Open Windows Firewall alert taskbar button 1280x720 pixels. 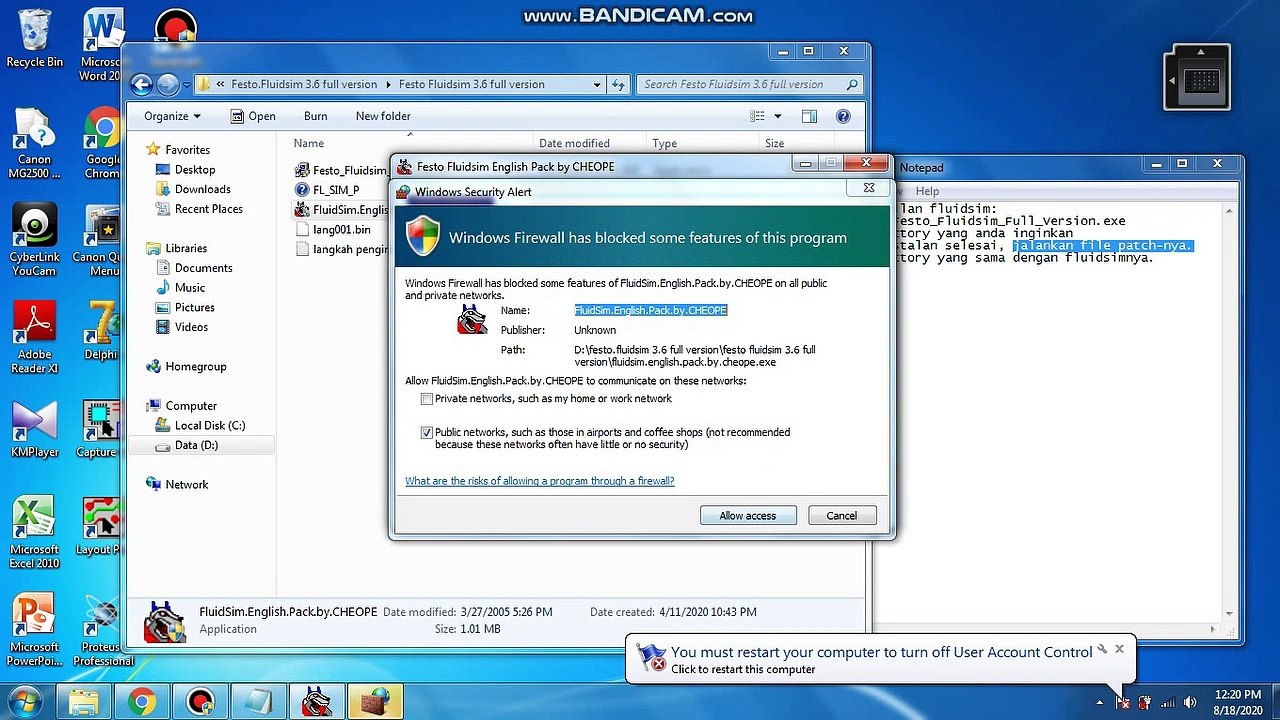(x=374, y=702)
